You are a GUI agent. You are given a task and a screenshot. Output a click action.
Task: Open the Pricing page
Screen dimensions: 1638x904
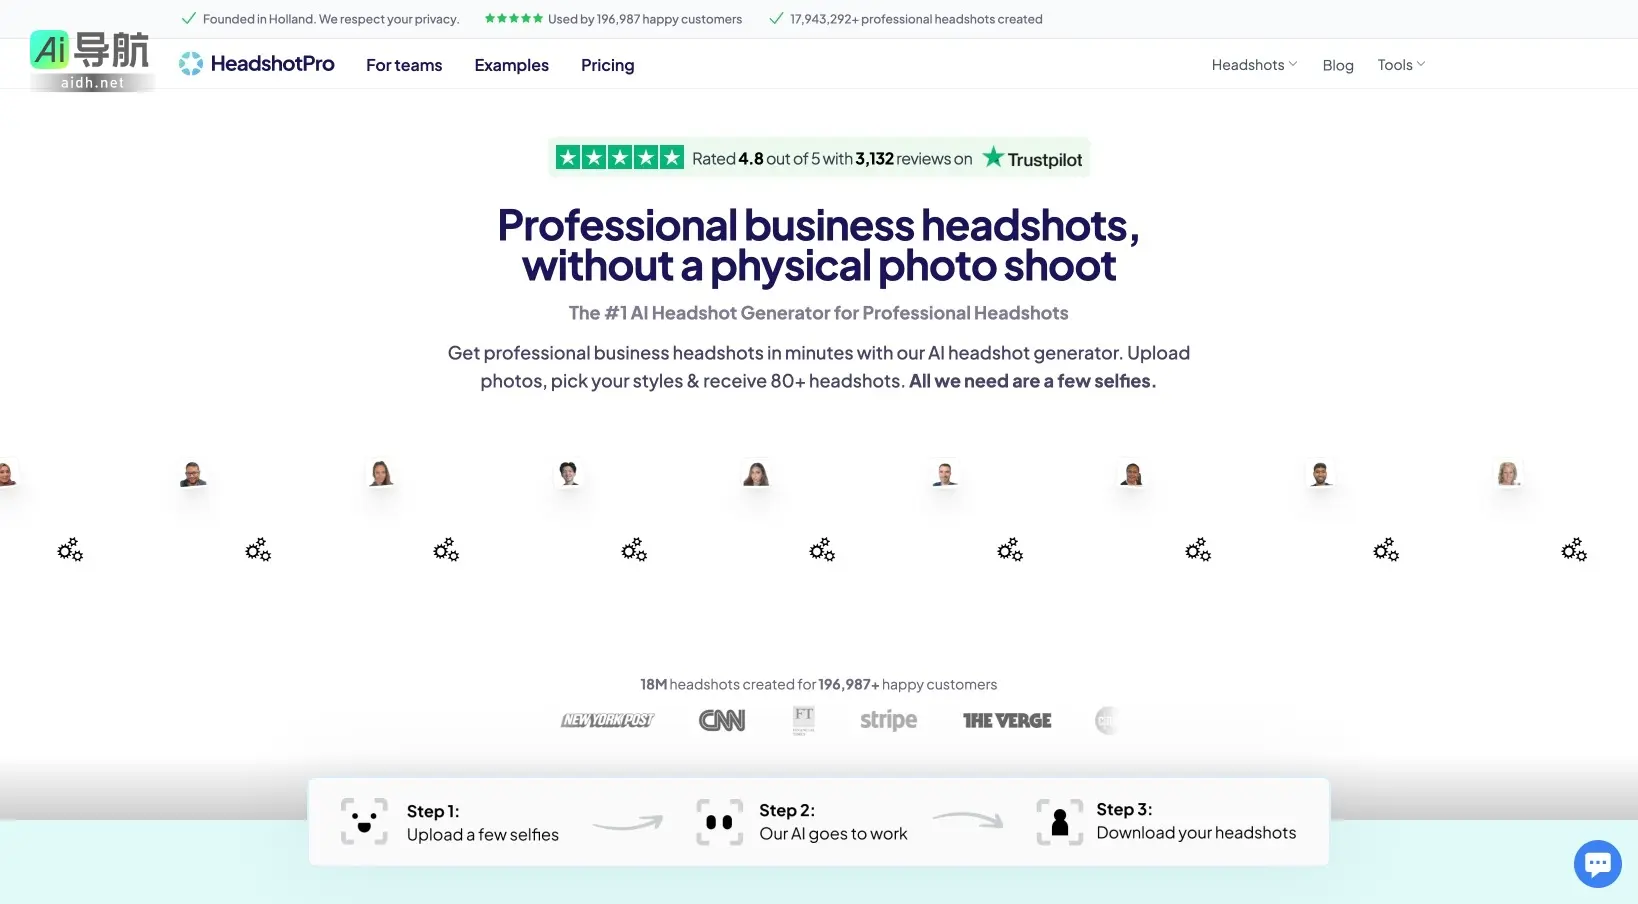pyautogui.click(x=607, y=64)
